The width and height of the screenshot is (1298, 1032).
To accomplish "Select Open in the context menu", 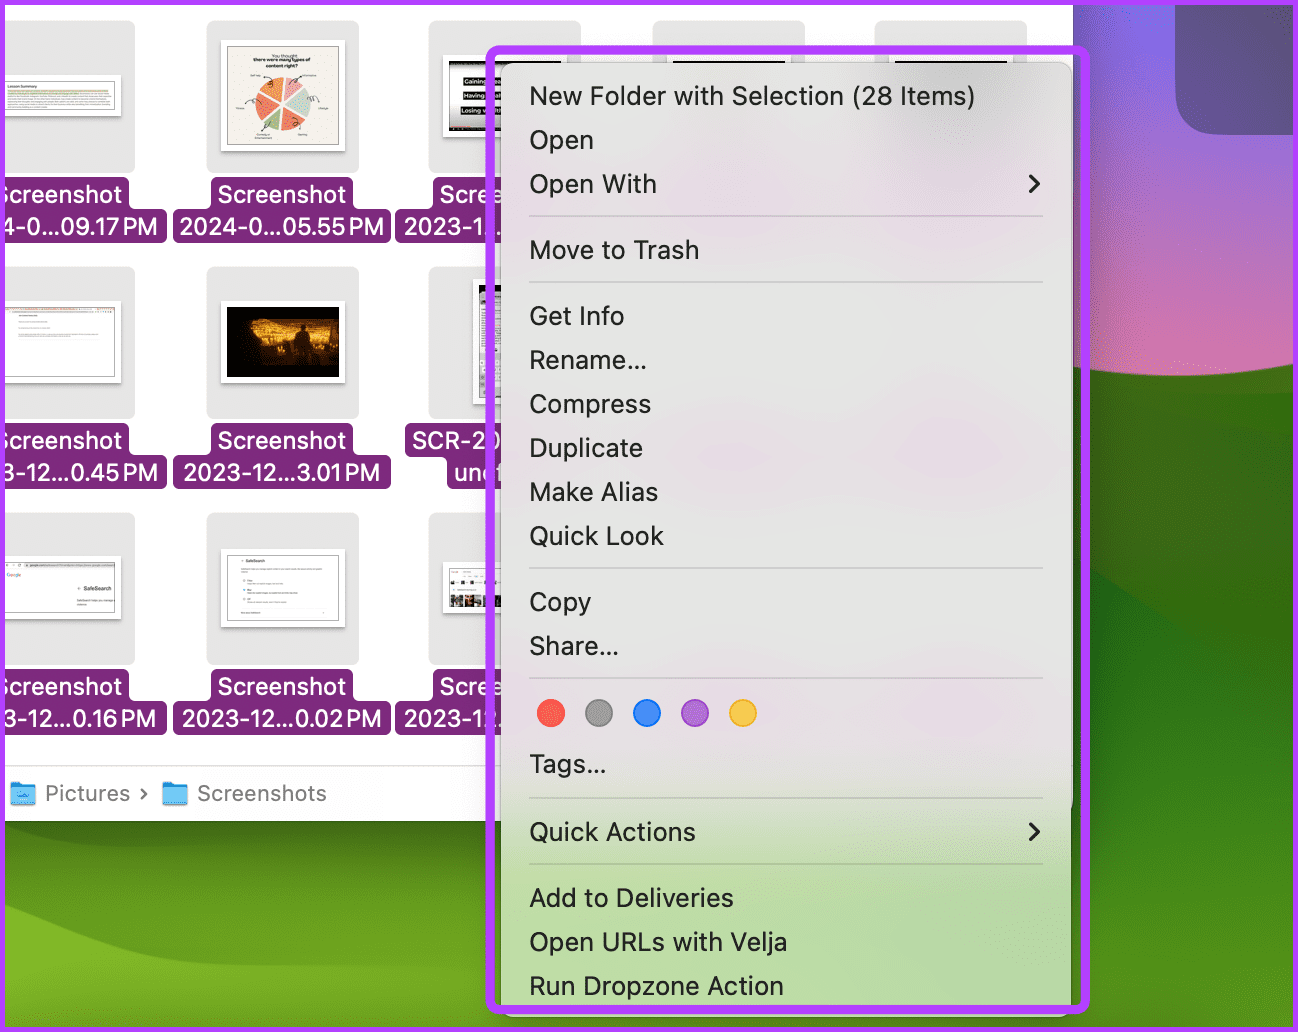I will click(x=562, y=140).
